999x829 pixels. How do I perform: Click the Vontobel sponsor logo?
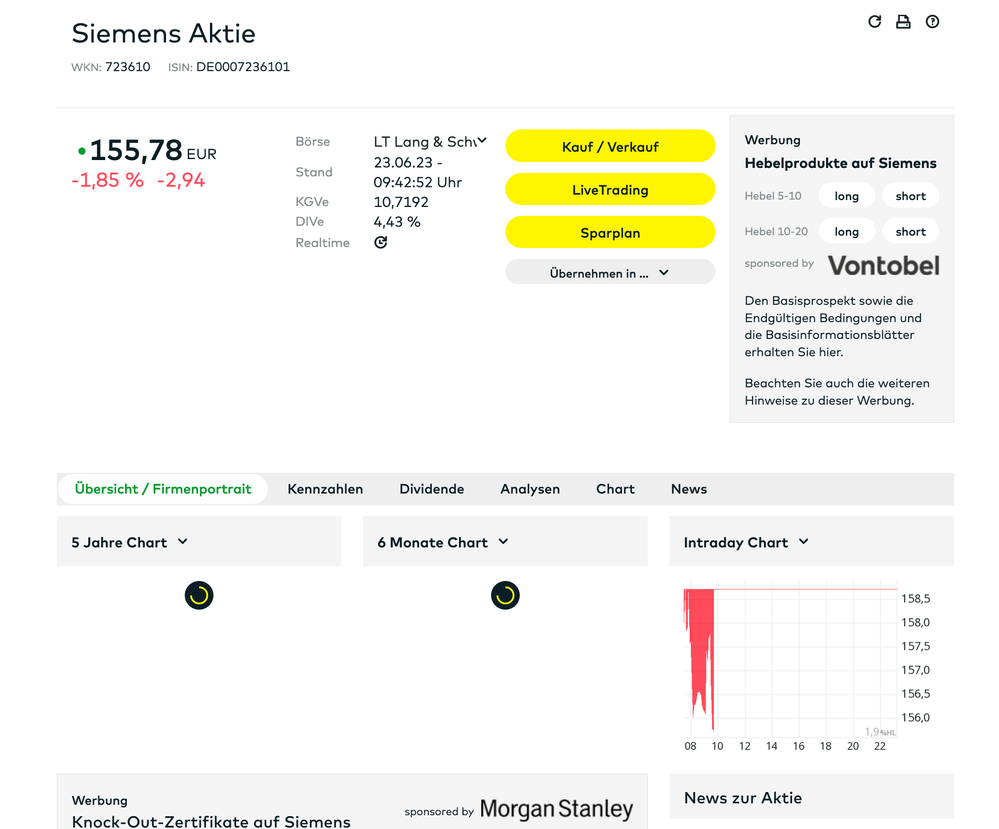[x=883, y=265]
